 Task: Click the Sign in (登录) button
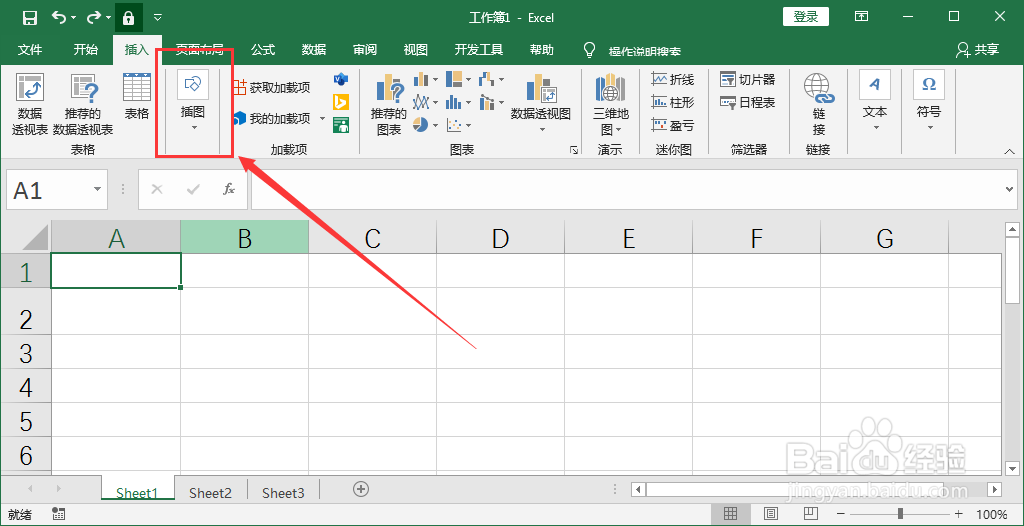pyautogui.click(x=806, y=17)
